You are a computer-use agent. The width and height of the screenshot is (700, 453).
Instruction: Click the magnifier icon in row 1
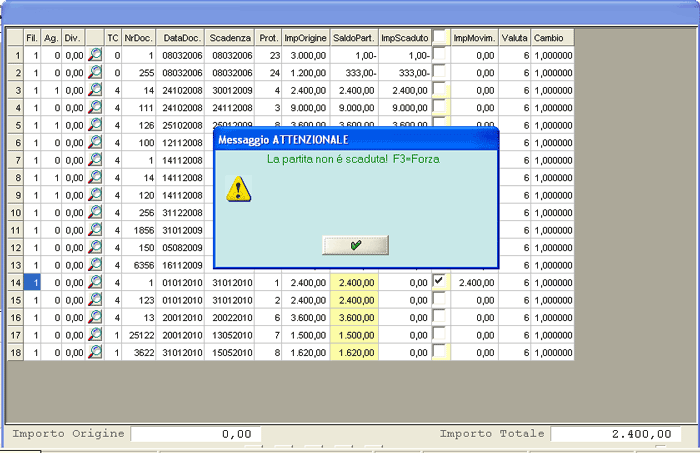(x=96, y=55)
